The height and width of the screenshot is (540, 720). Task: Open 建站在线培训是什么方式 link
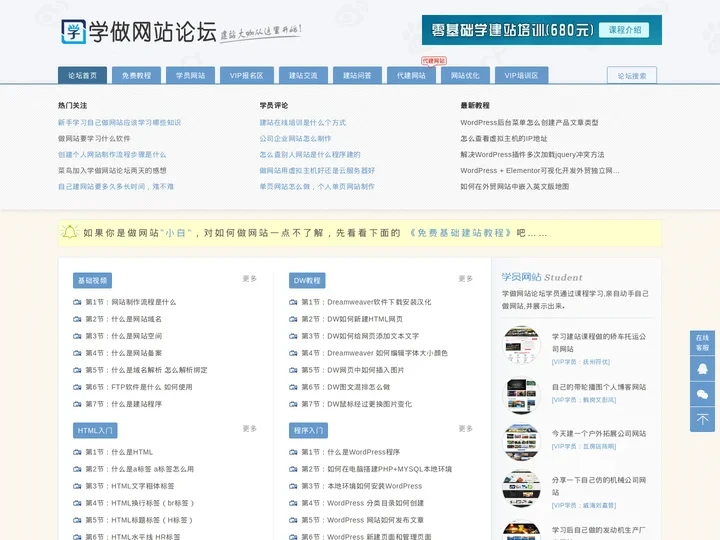(303, 123)
